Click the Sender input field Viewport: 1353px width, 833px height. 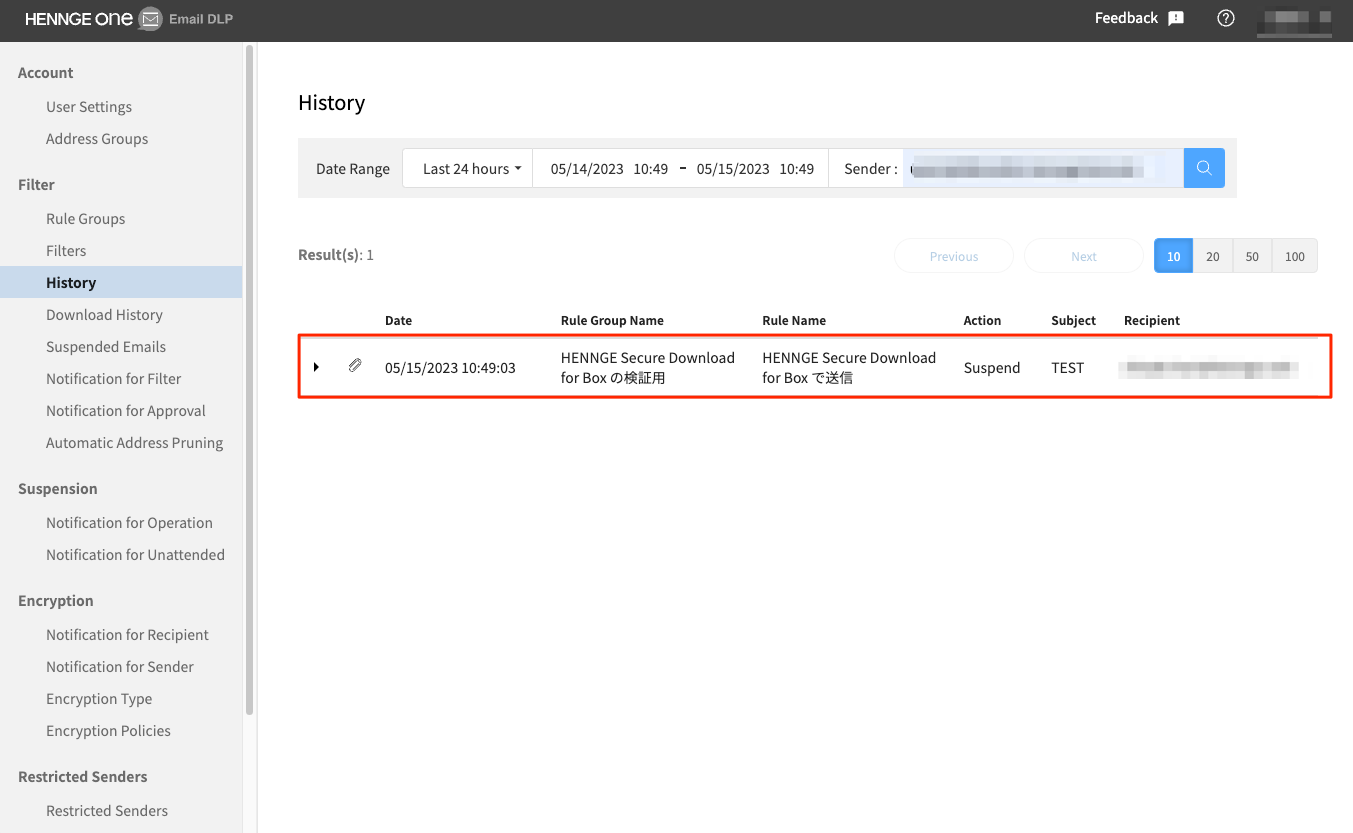pos(1043,168)
